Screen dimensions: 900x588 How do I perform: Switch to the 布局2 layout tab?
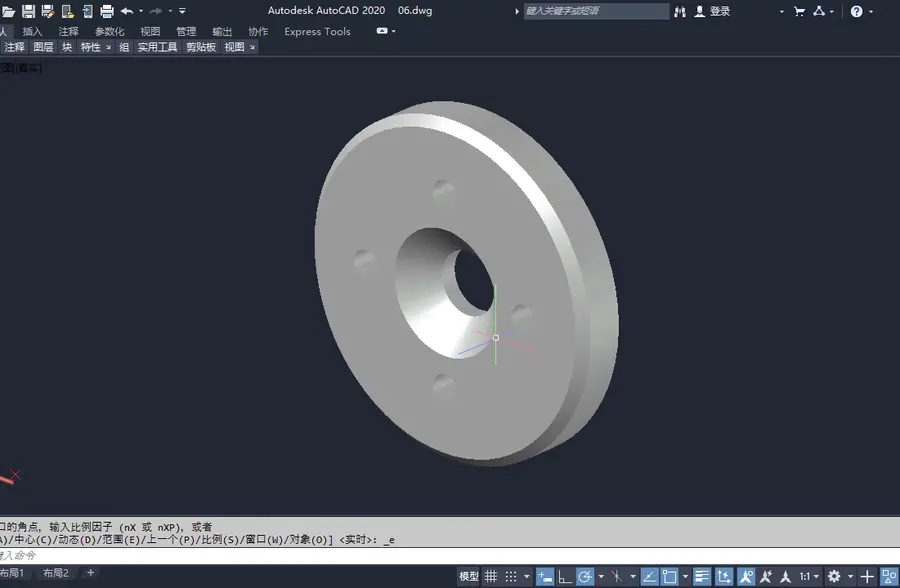point(56,573)
